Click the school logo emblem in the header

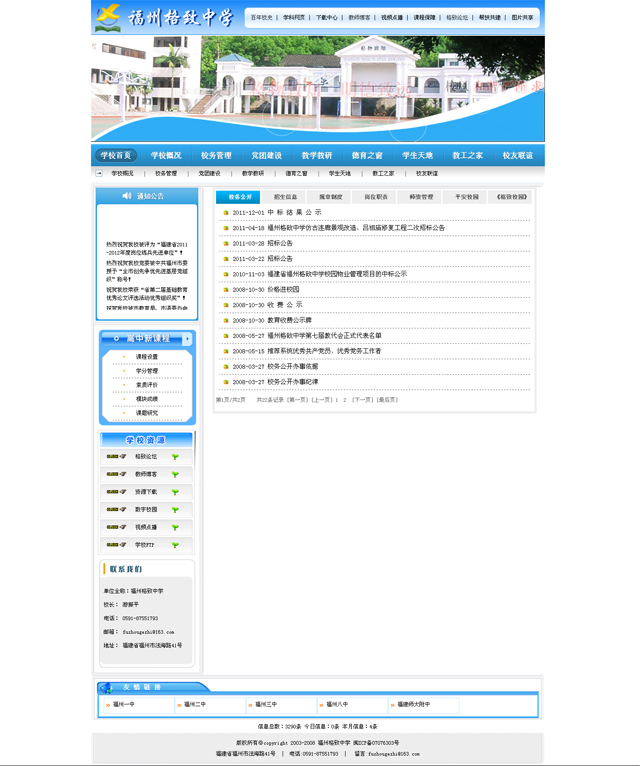pyautogui.click(x=108, y=17)
